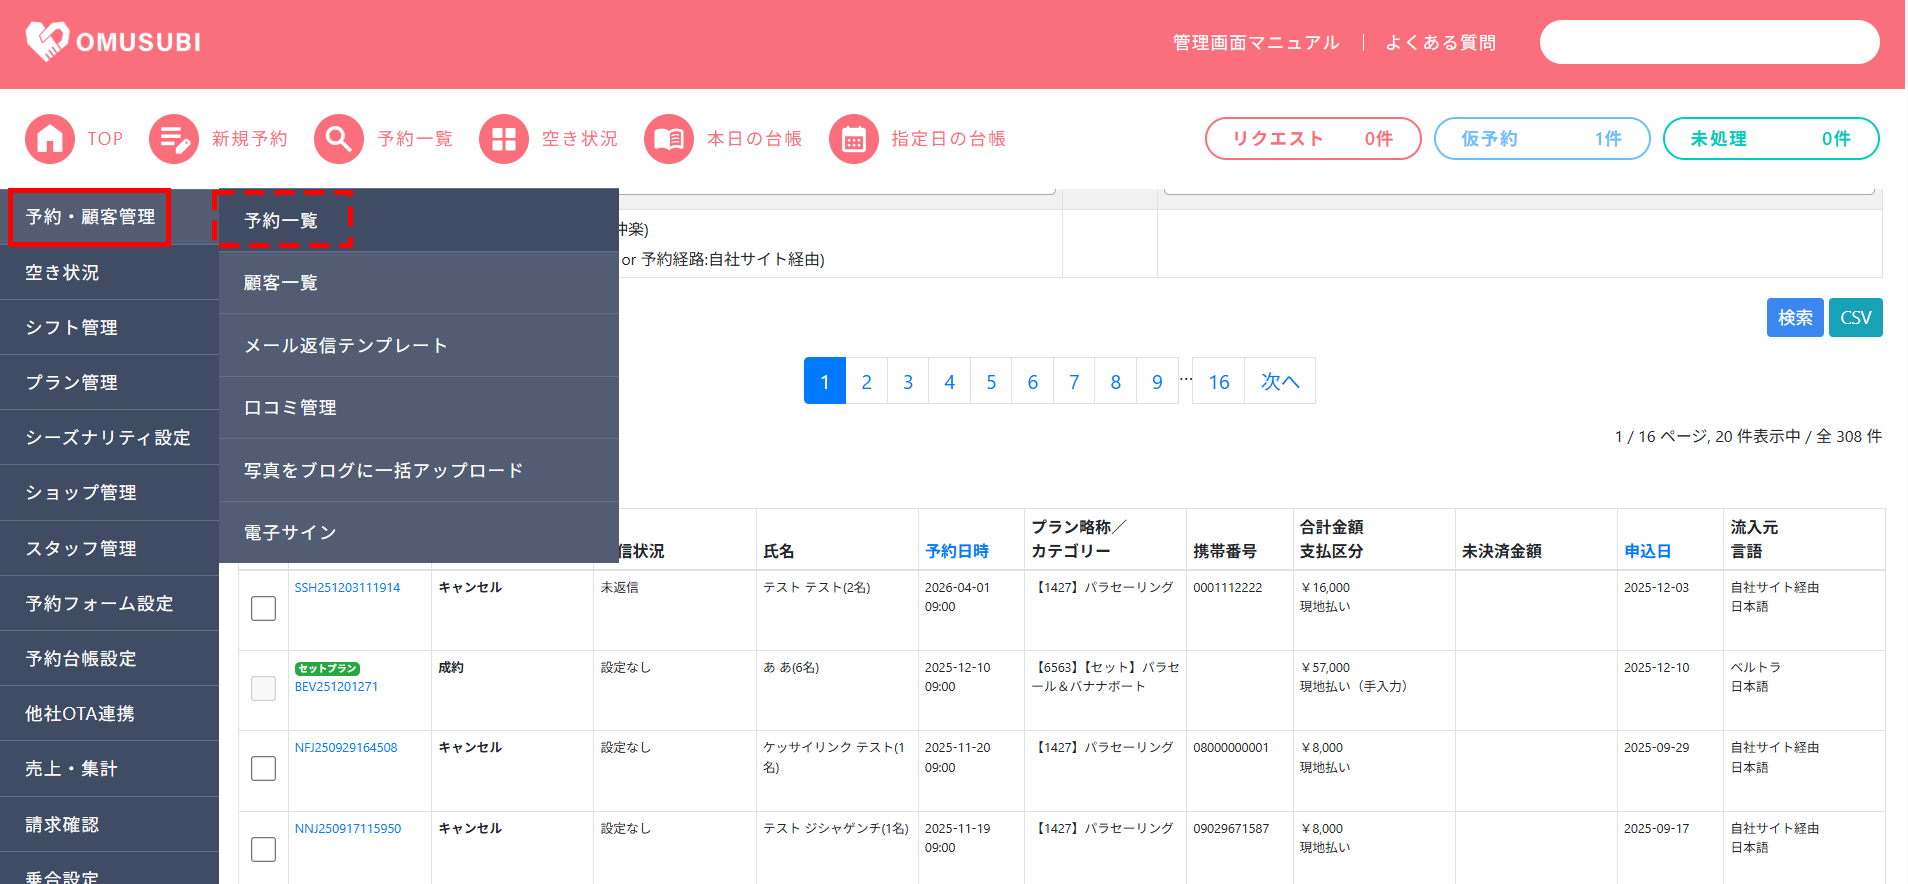Open the TOP home icon
The image size is (1908, 884).
50,139
